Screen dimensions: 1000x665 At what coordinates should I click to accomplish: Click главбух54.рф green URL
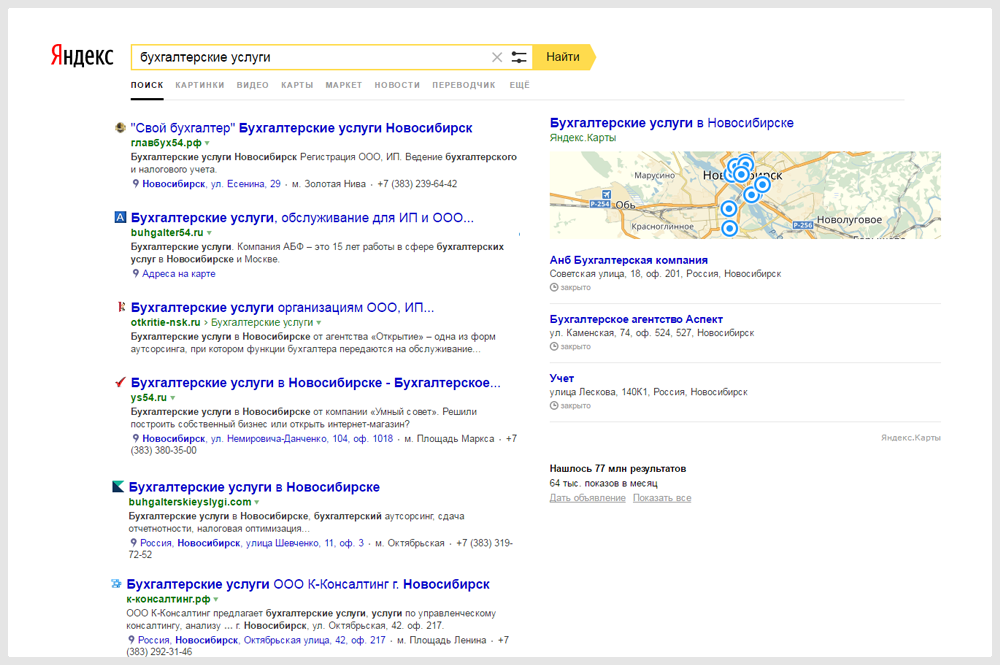[166, 143]
